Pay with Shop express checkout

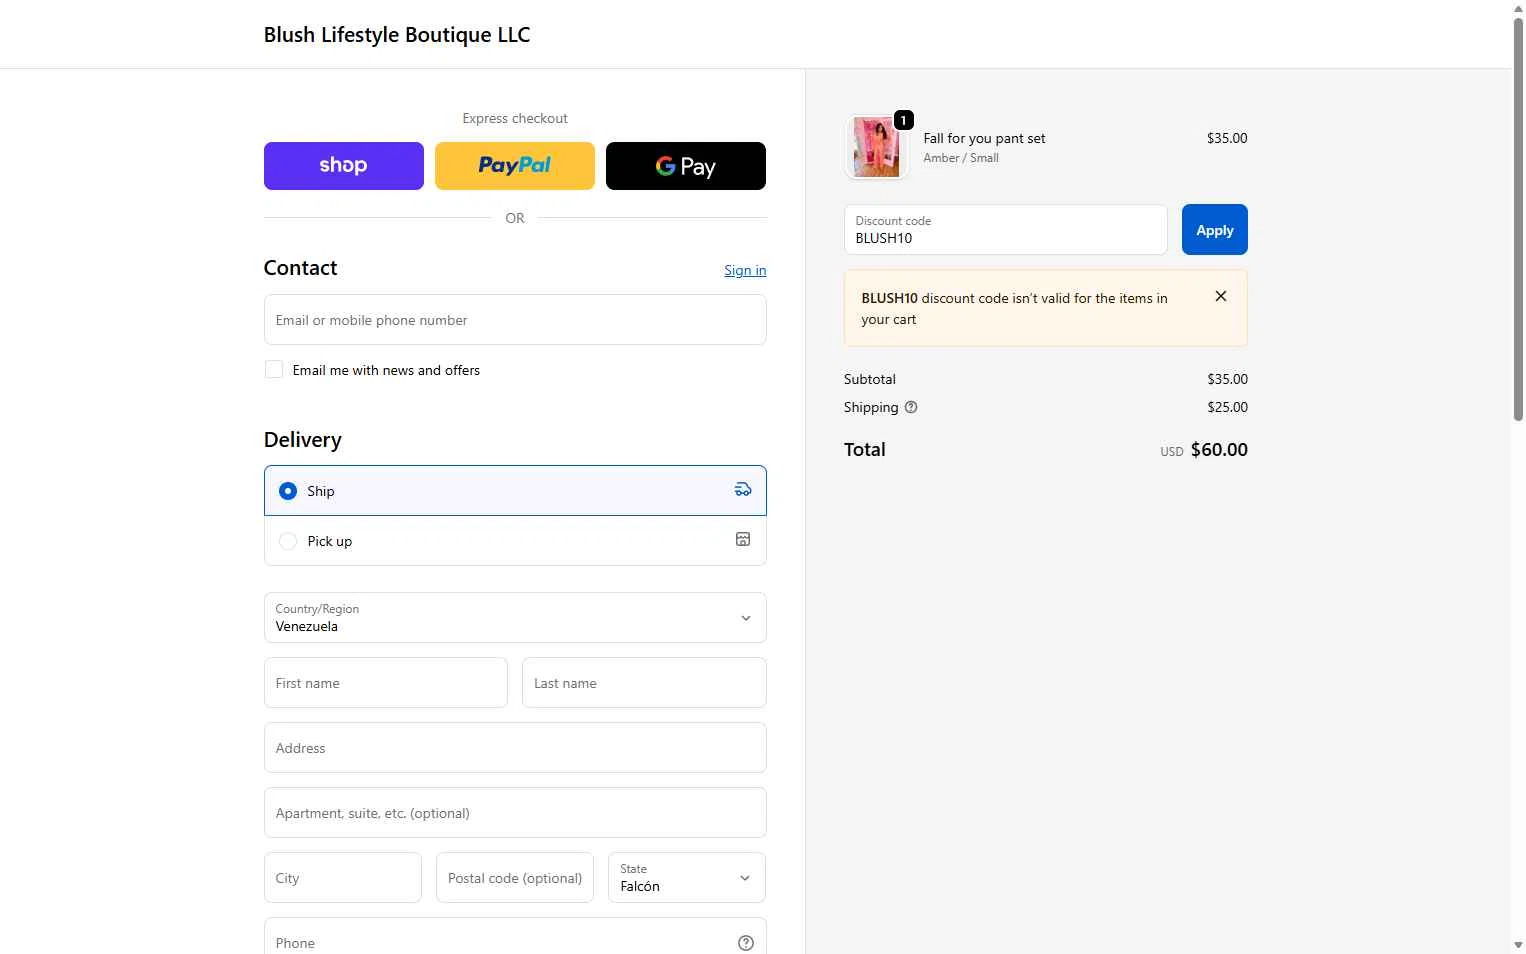pos(344,166)
